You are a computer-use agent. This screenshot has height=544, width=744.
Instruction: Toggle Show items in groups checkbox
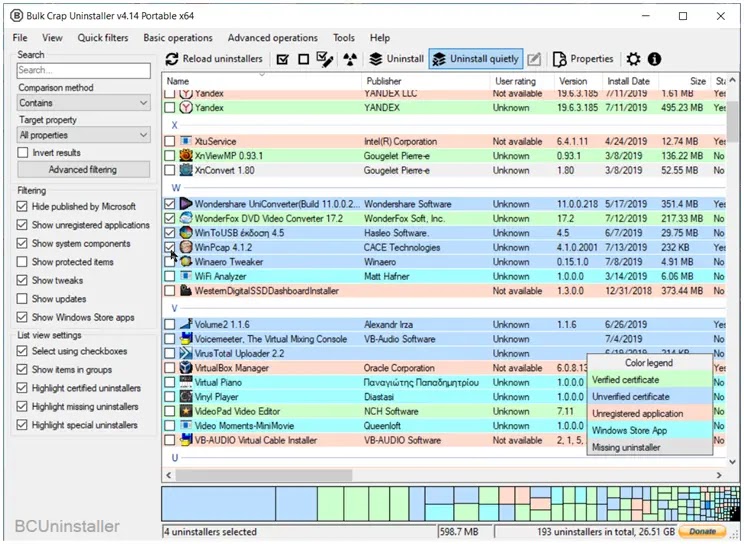(x=22, y=369)
